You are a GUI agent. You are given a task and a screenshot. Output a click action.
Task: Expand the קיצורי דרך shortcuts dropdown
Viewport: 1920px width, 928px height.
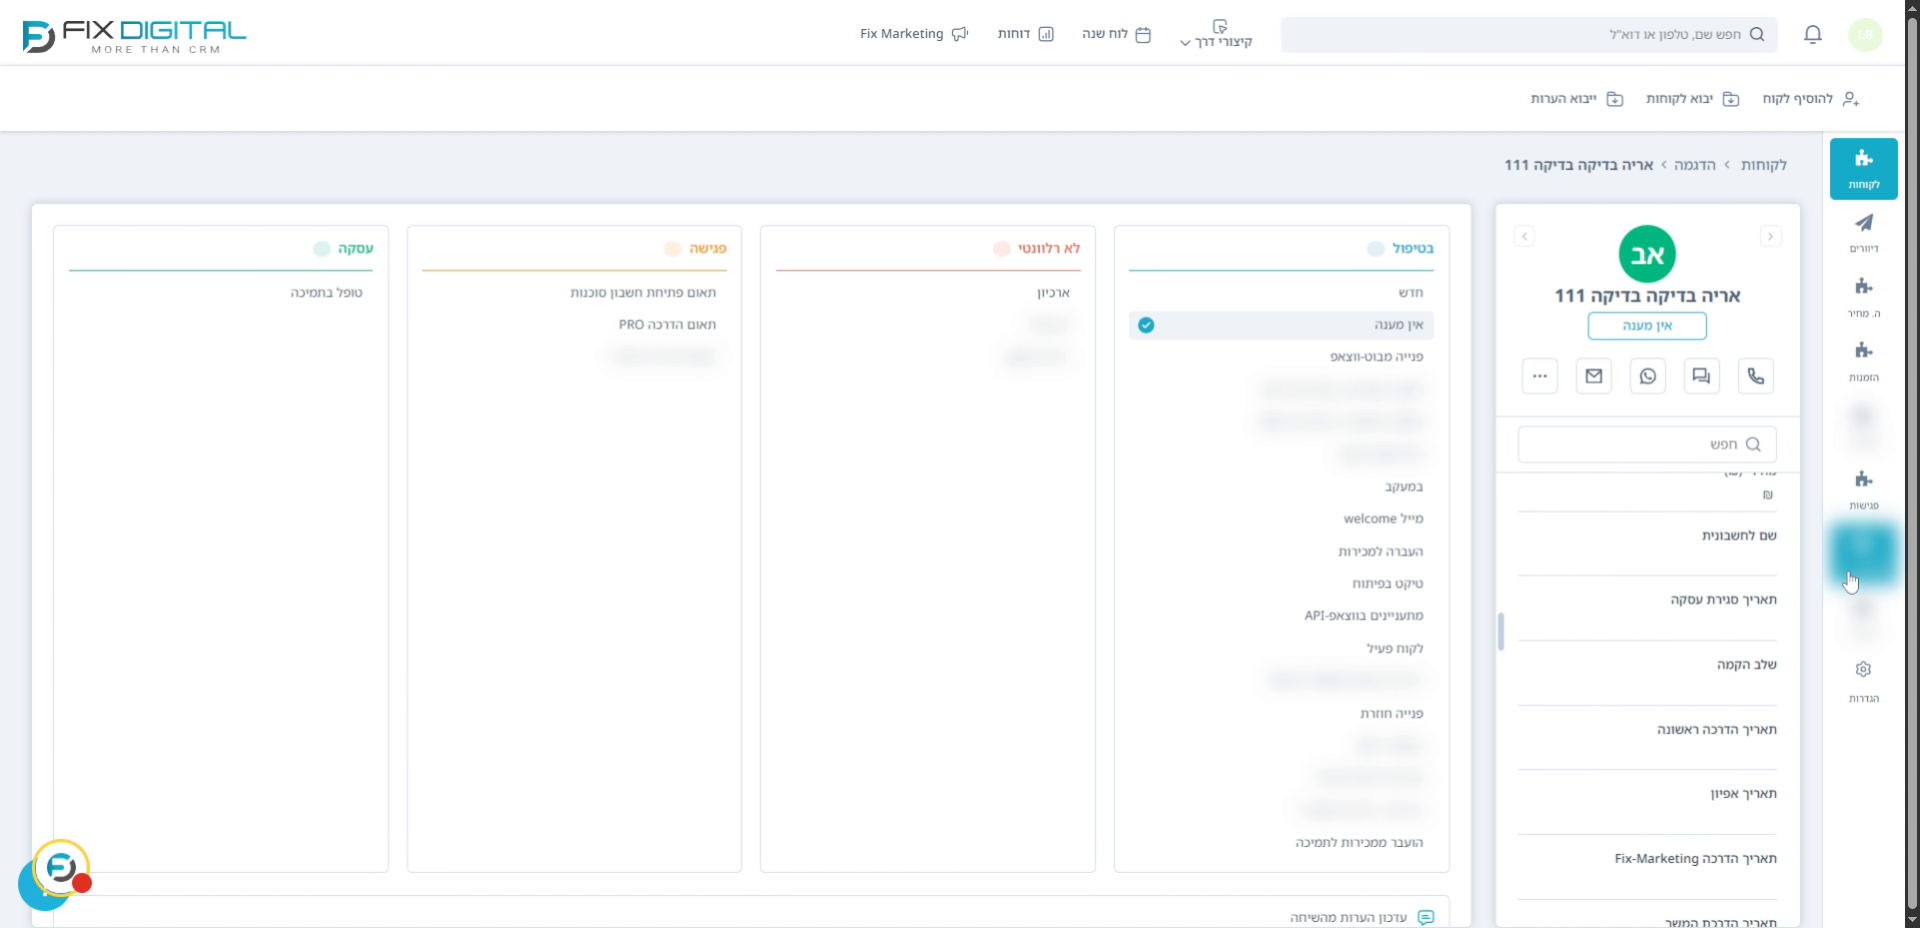pyautogui.click(x=1216, y=35)
